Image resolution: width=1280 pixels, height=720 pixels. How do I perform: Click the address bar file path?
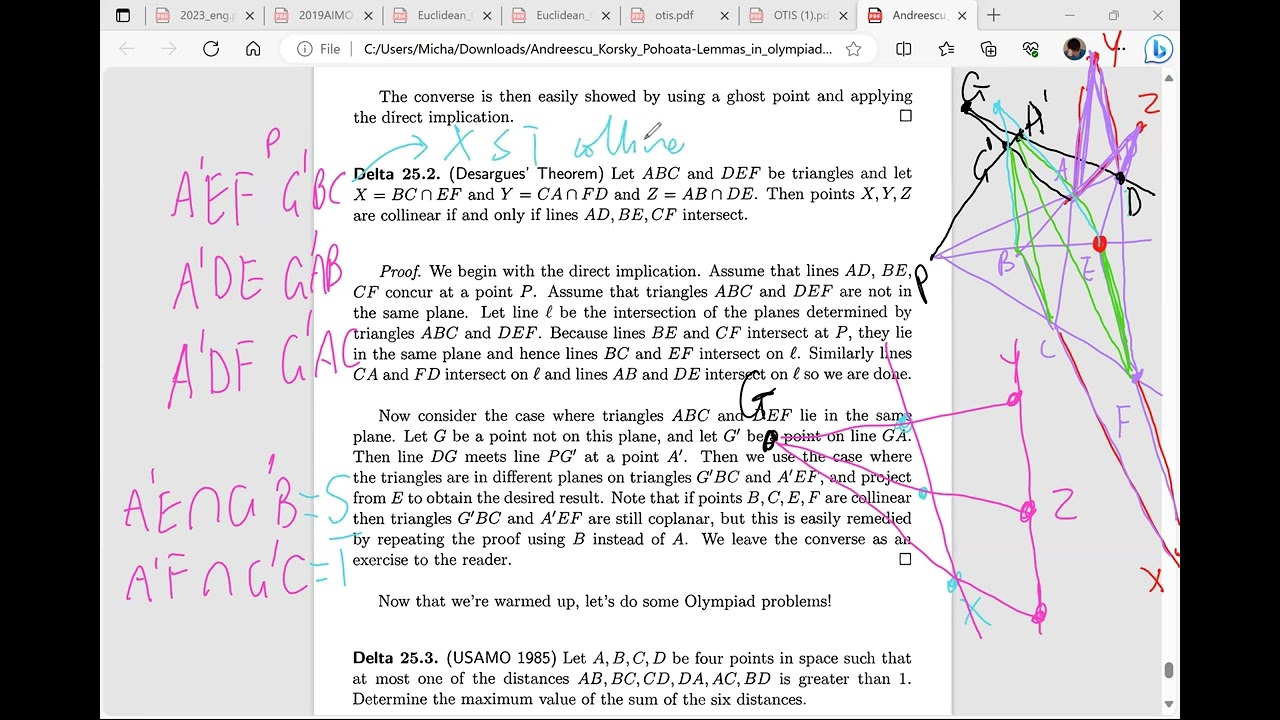pyautogui.click(x=597, y=49)
